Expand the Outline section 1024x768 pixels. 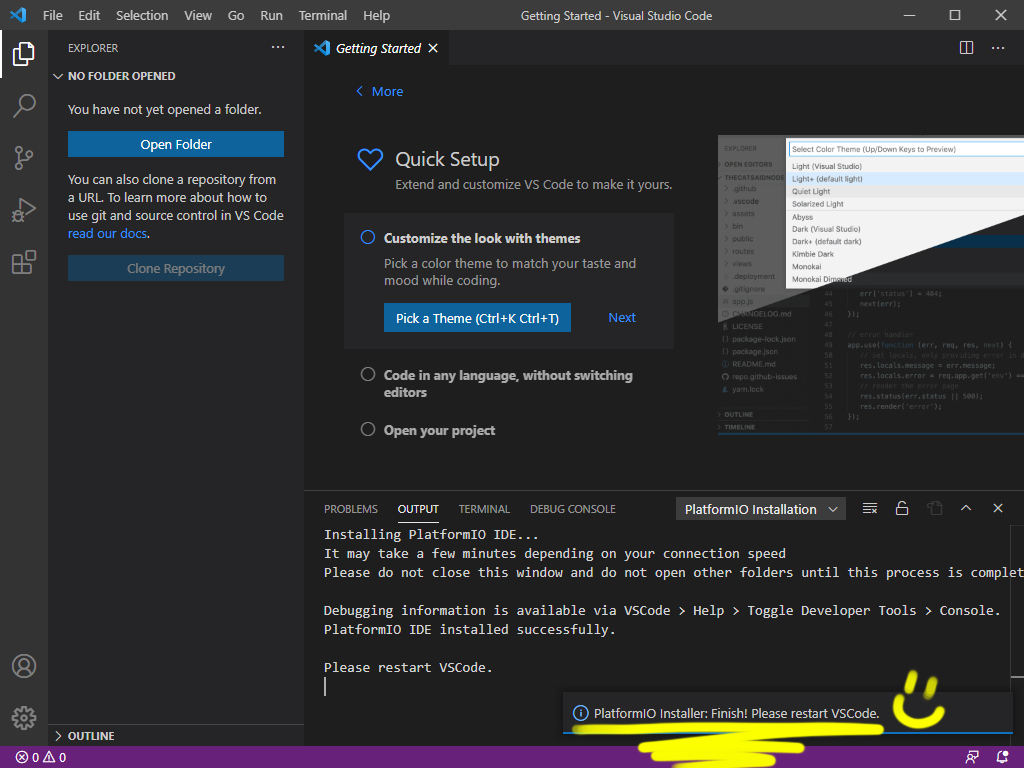click(176, 736)
